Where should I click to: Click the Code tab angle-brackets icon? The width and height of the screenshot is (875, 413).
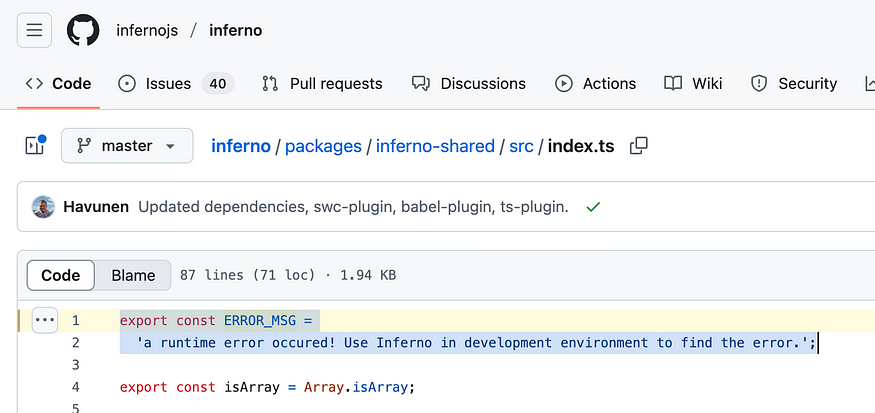click(34, 84)
